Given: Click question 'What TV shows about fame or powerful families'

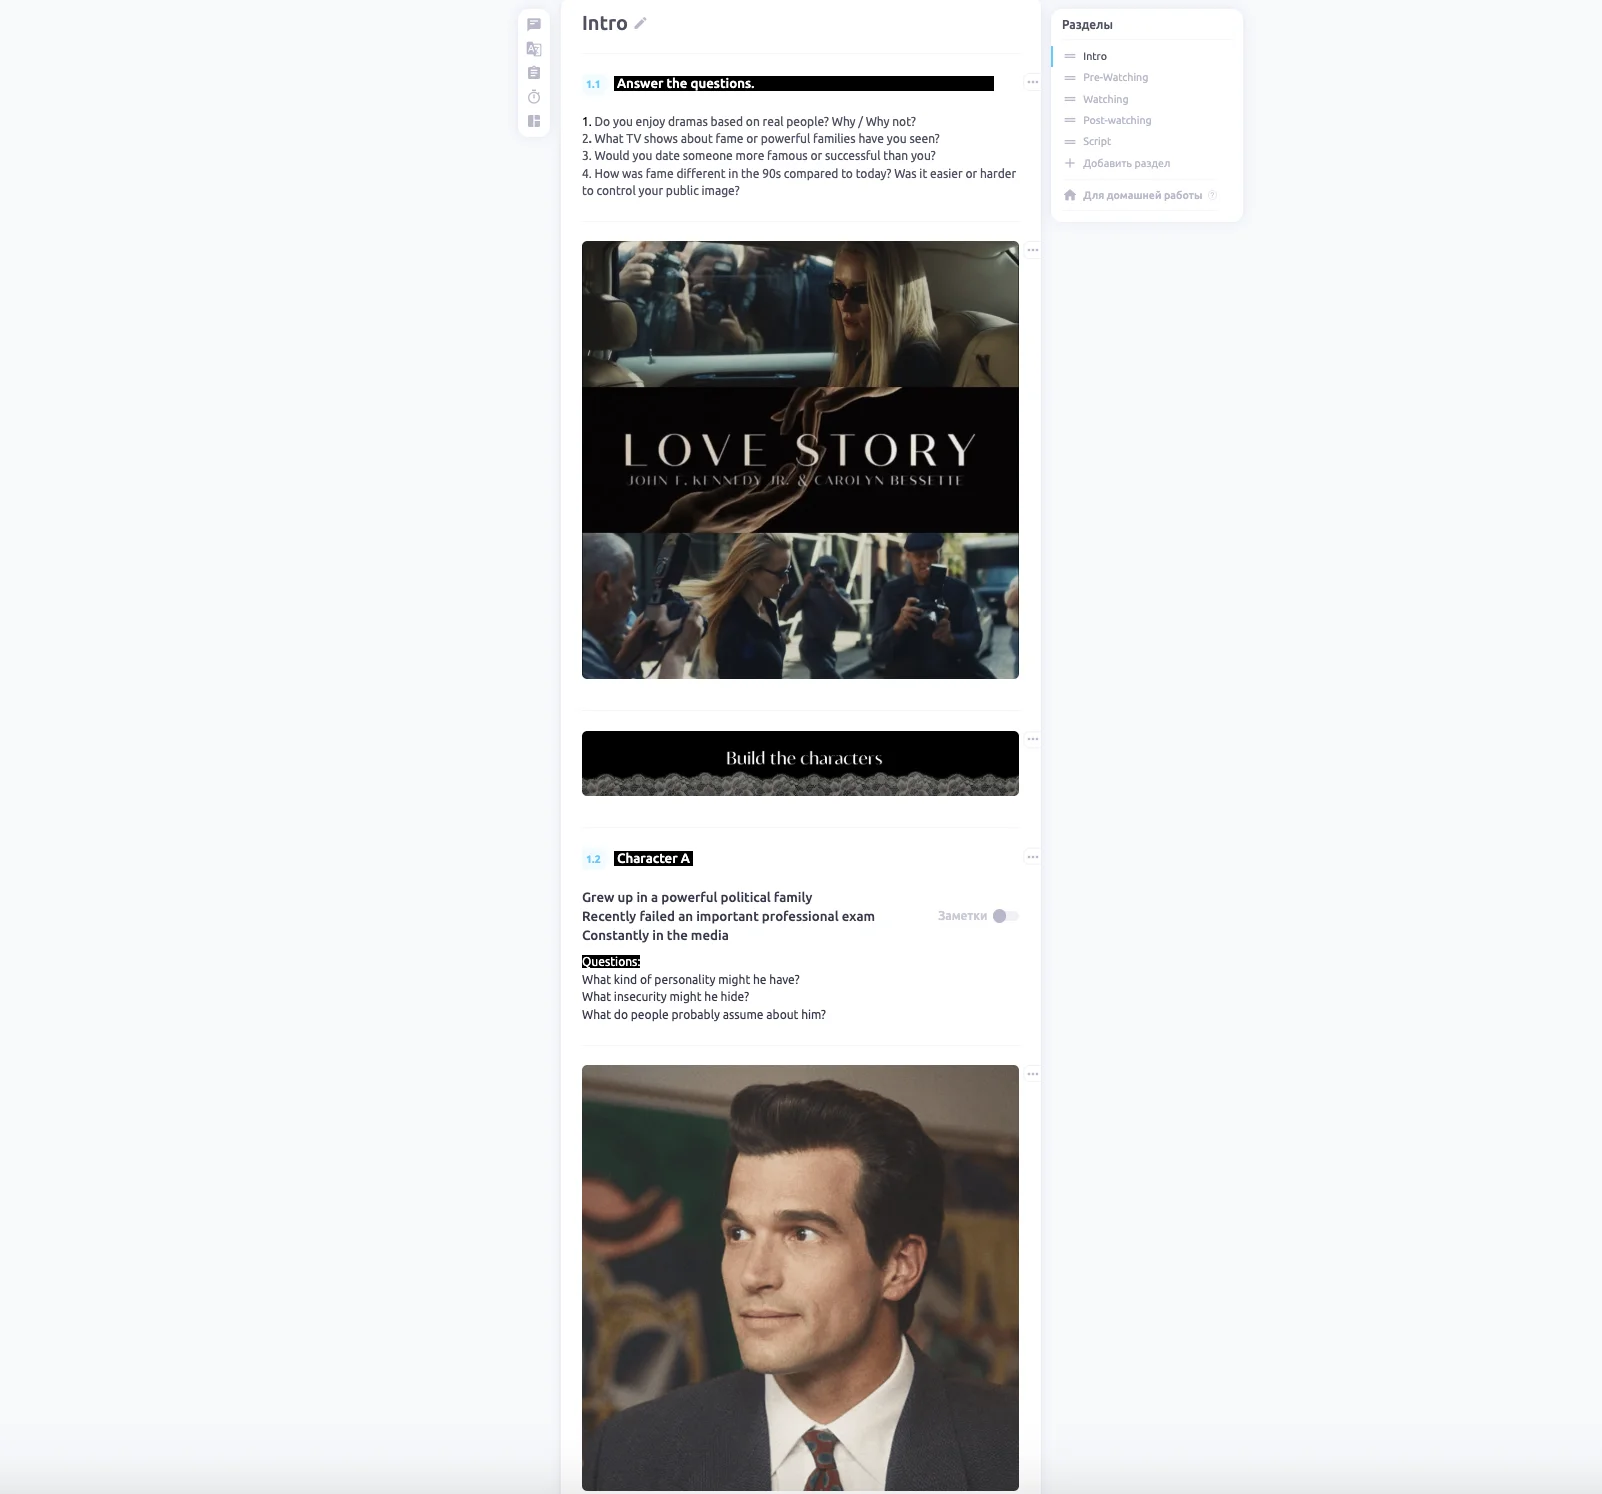Looking at the screenshot, I should coord(761,139).
